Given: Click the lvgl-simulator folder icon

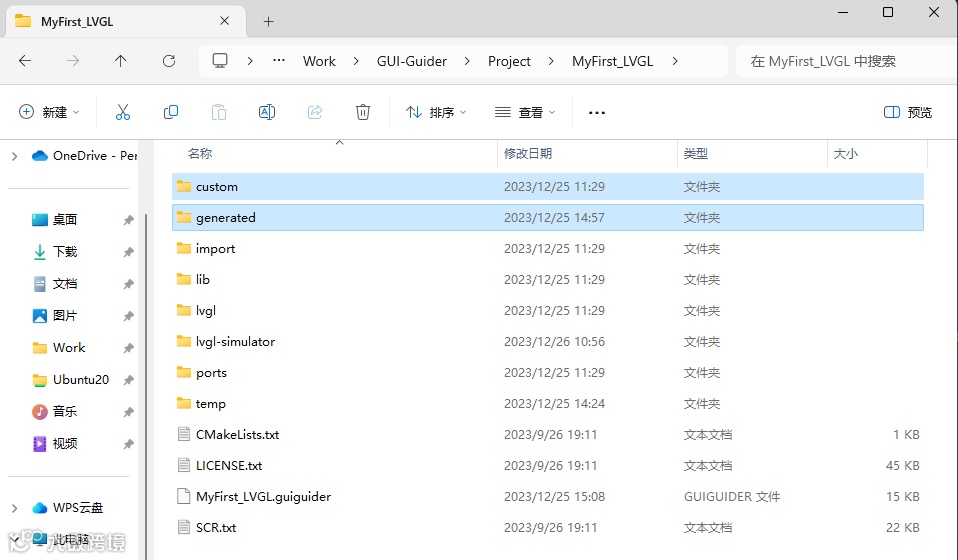Looking at the screenshot, I should coord(184,341).
